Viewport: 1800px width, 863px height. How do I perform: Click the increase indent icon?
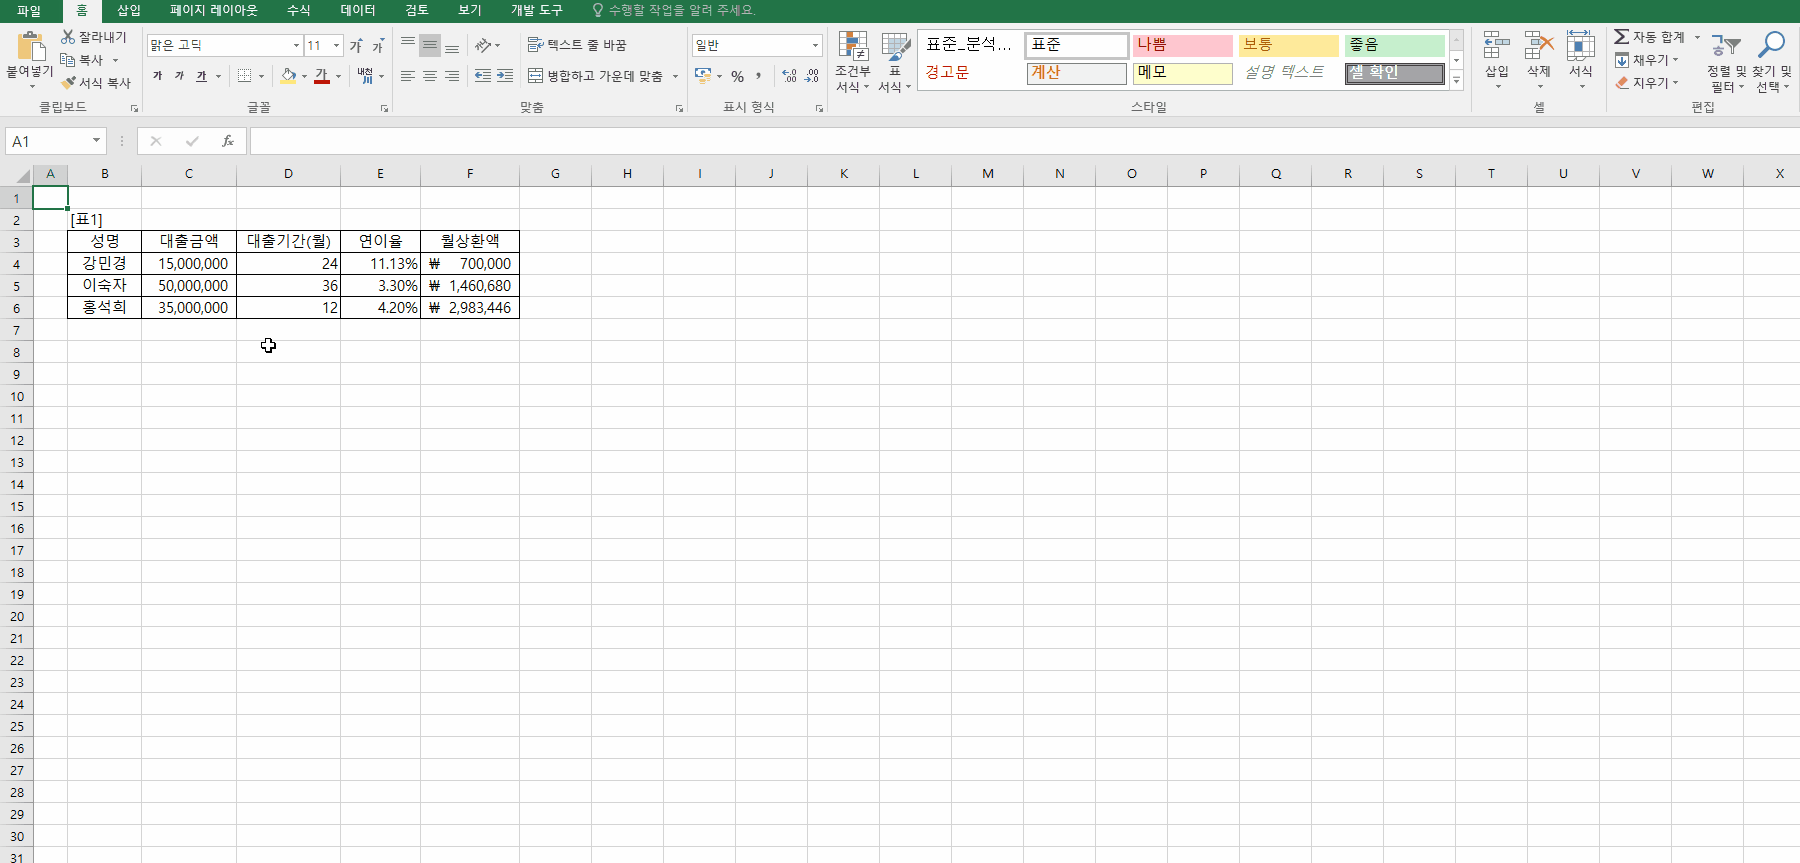pos(505,76)
